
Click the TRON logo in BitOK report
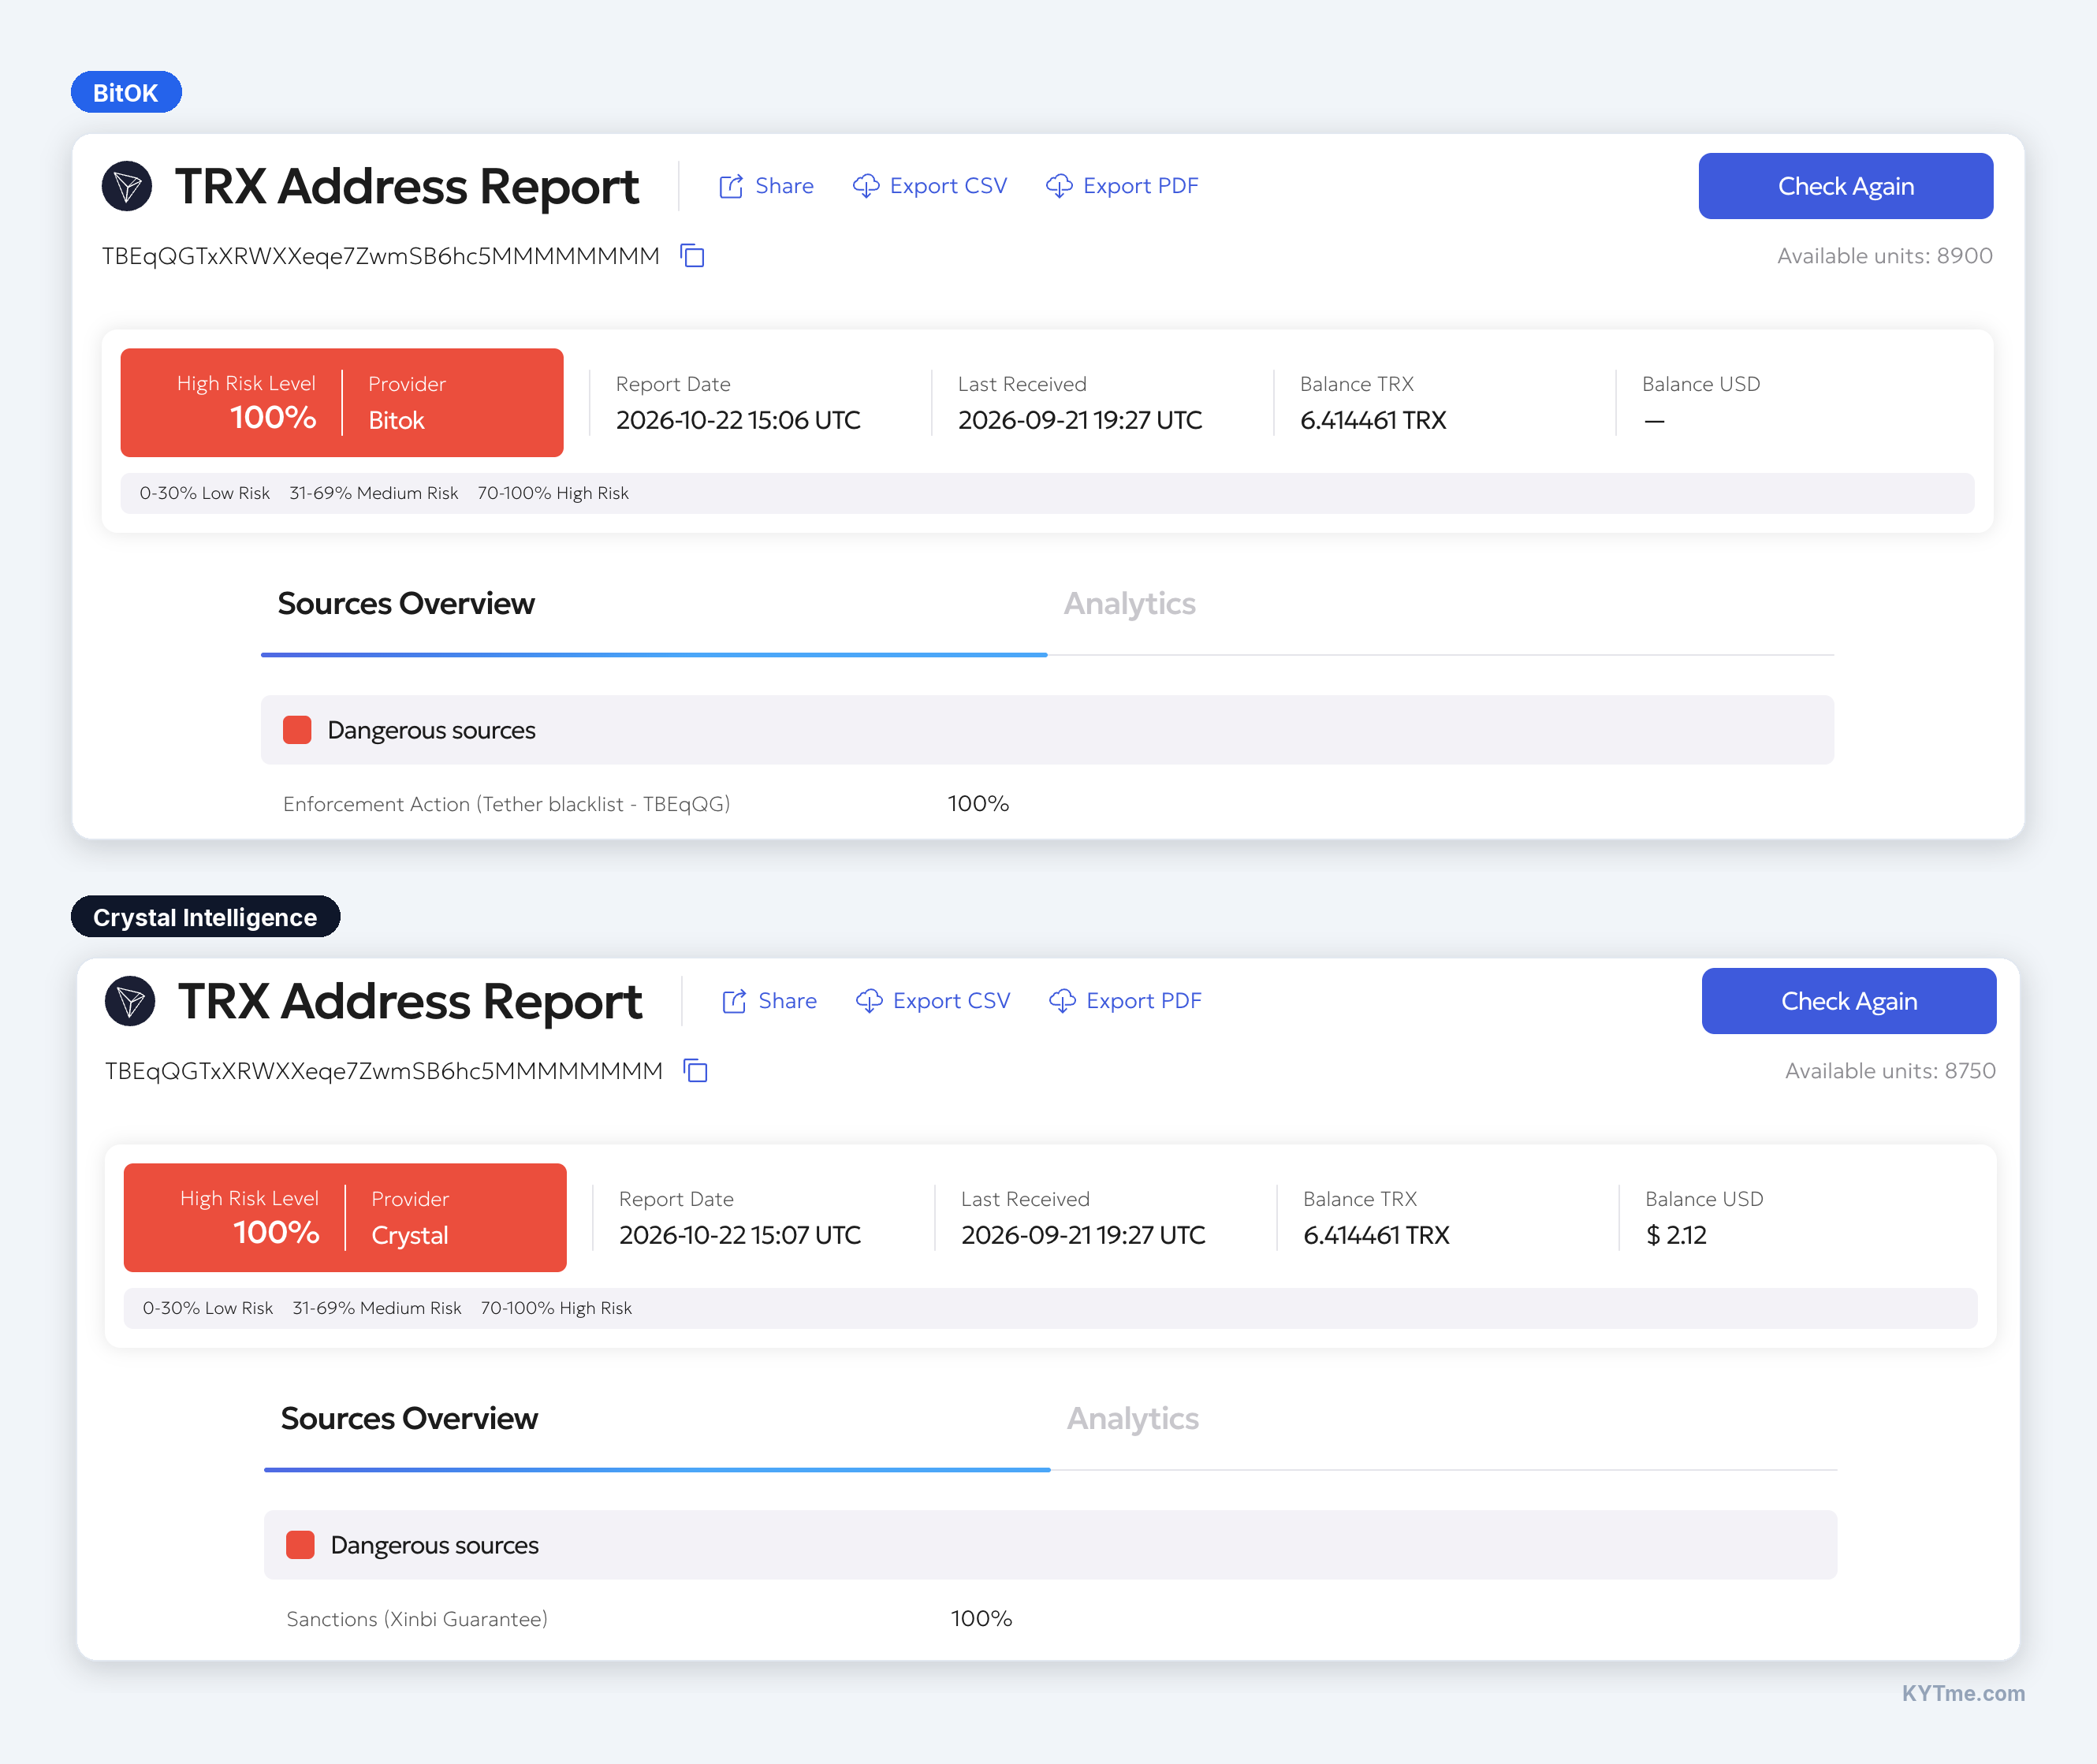click(127, 186)
